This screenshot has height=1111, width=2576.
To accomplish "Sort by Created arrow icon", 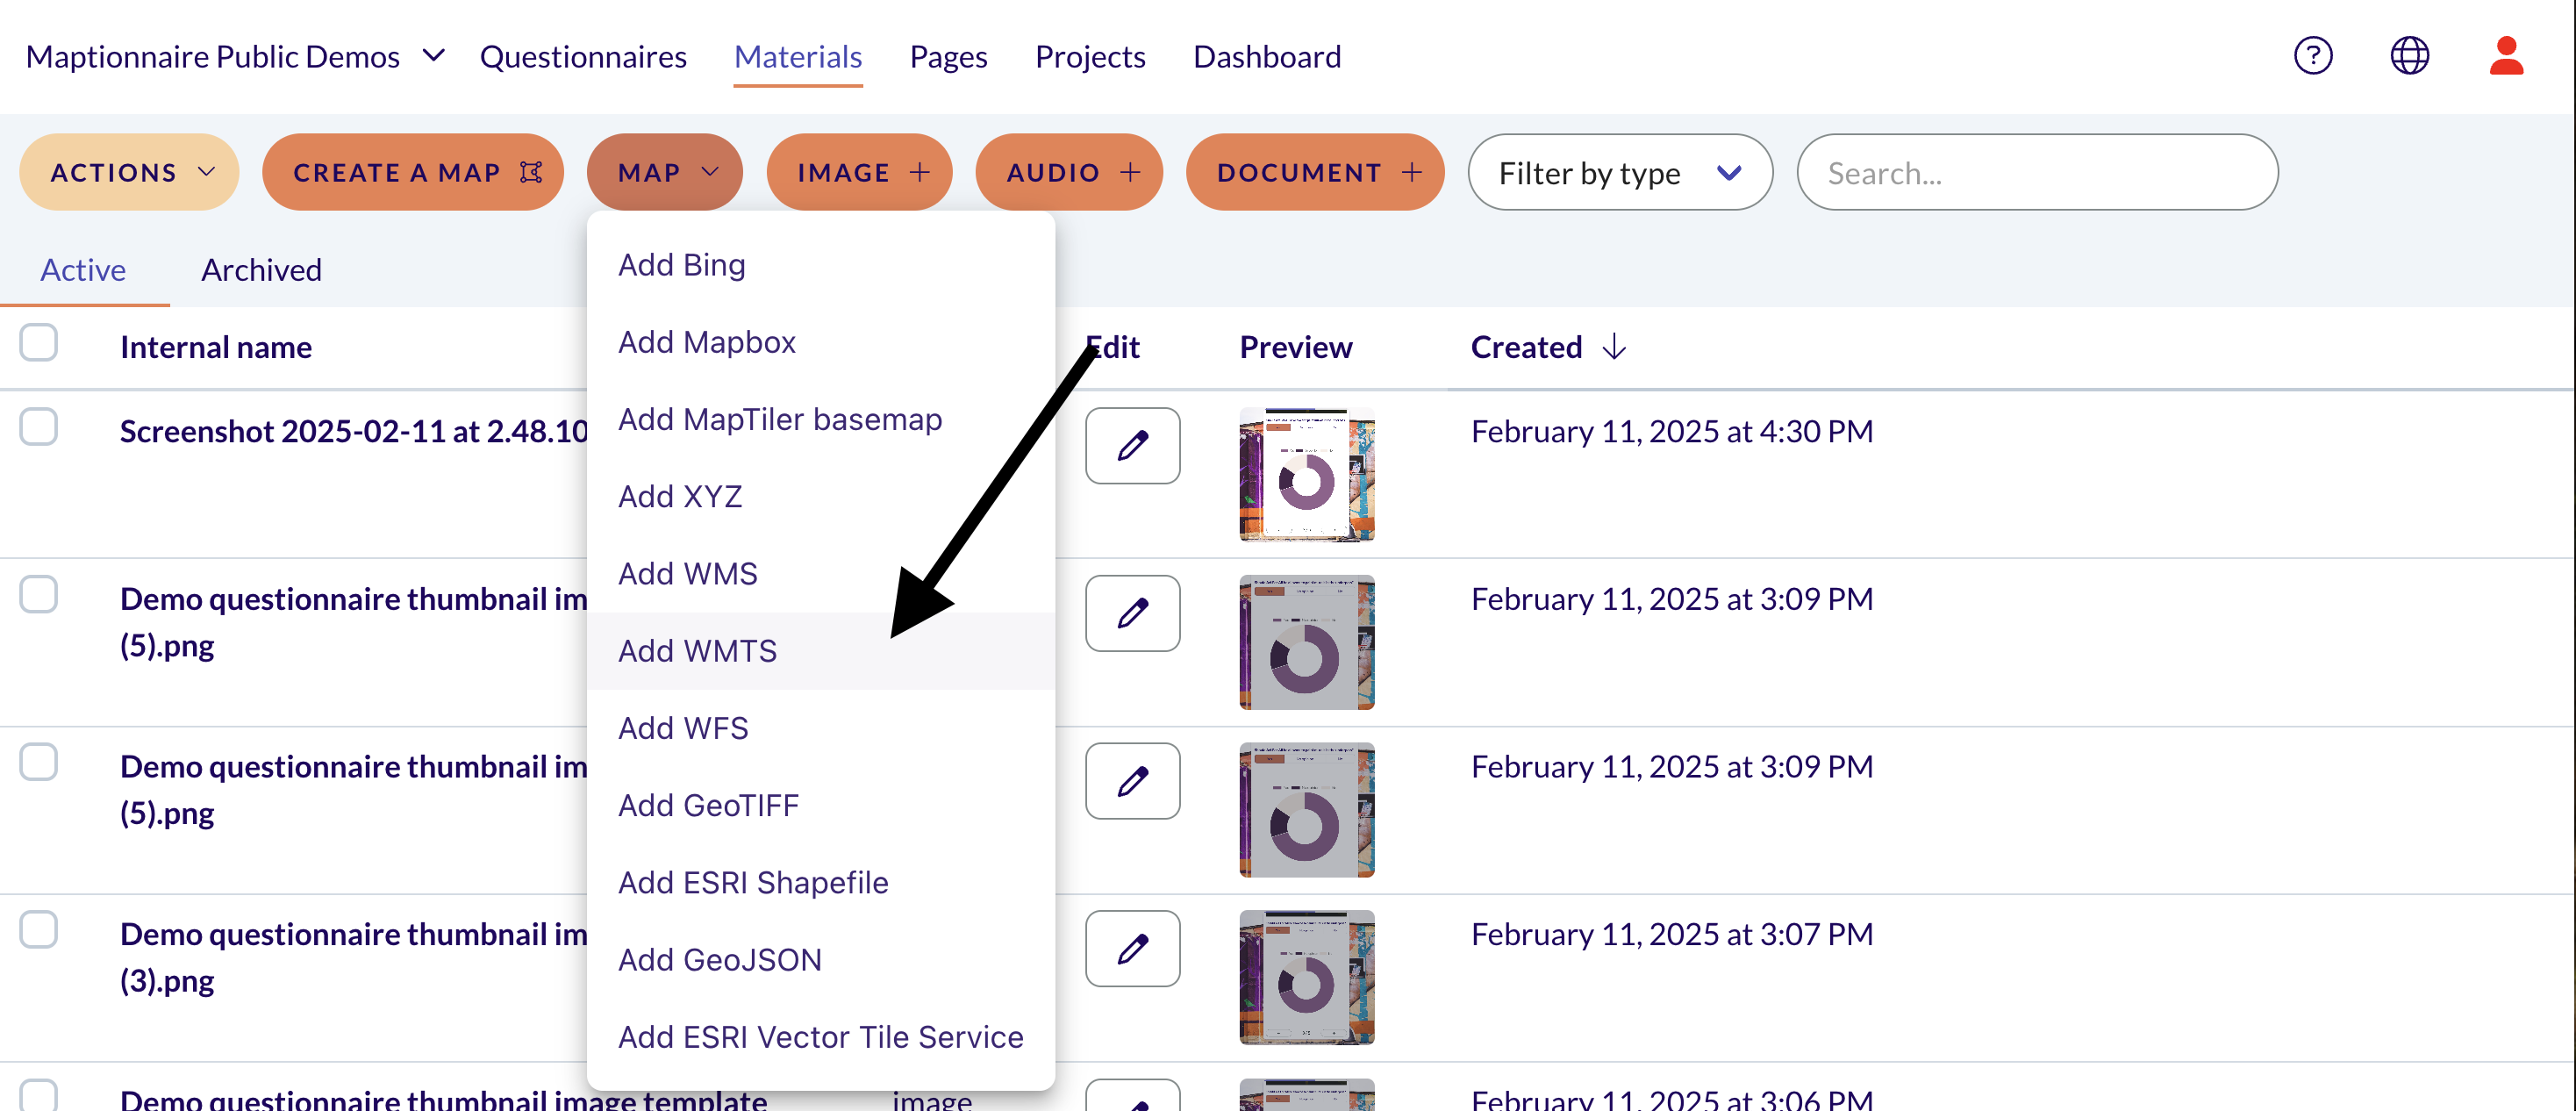I will coord(1614,347).
